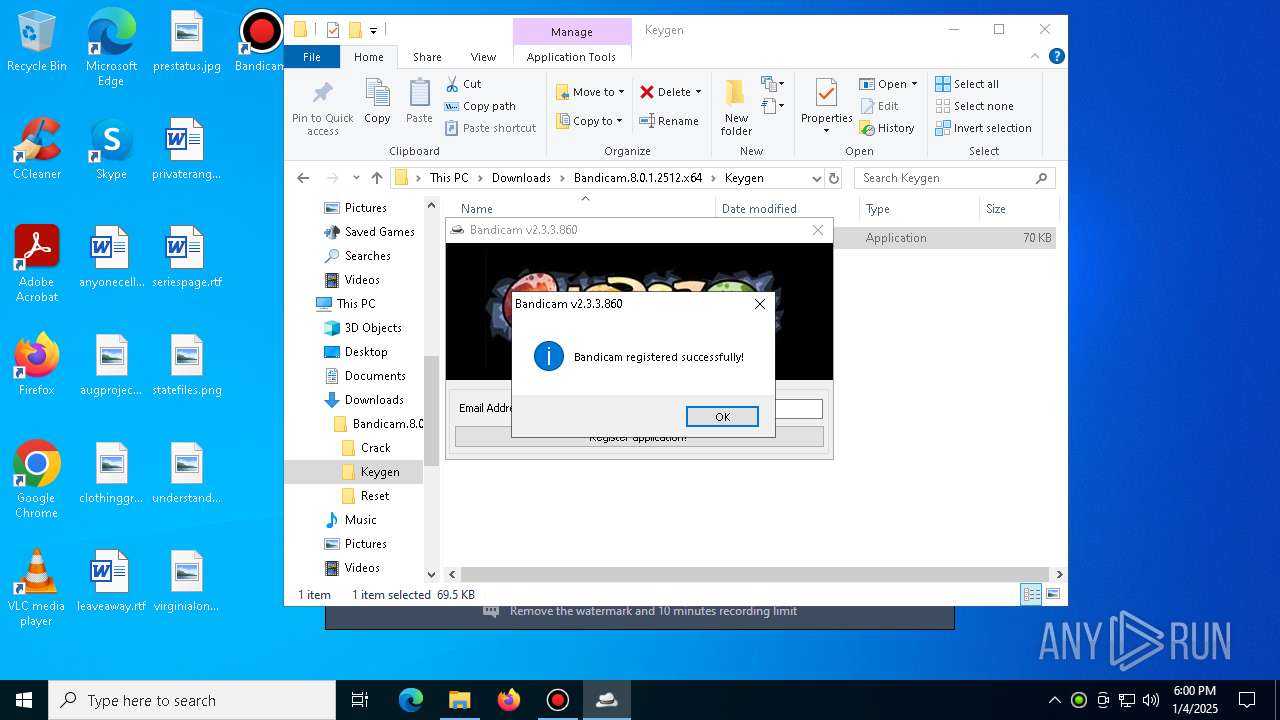Click the Rename command
The width and height of the screenshot is (1280, 720).
tap(669, 121)
